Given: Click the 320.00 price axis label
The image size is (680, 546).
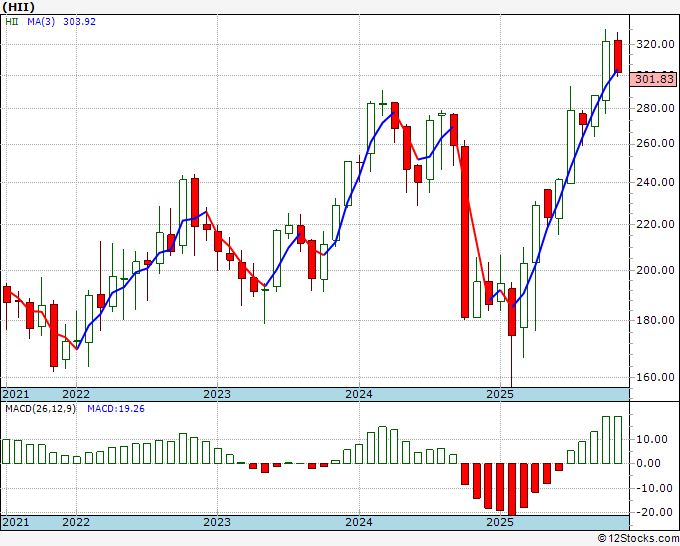Looking at the screenshot, I should 655,44.
